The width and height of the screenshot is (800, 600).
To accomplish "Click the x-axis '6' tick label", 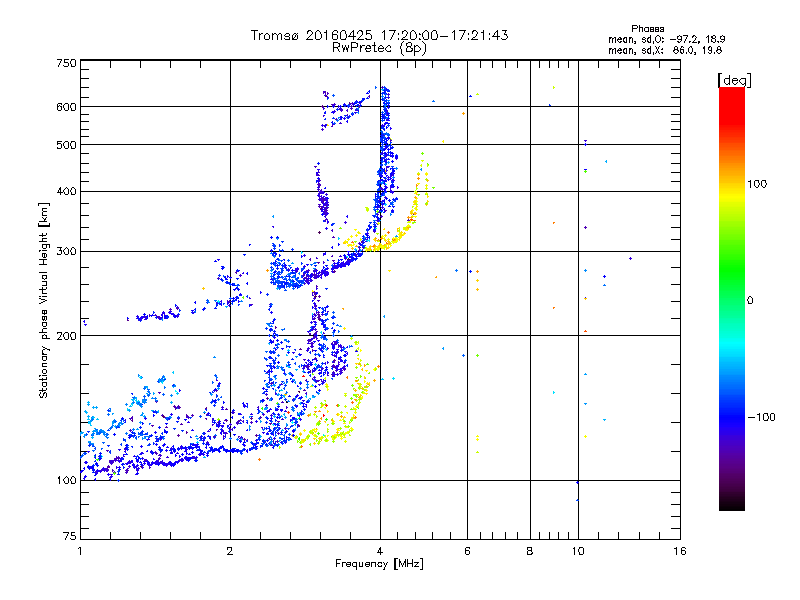I will [x=467, y=551].
